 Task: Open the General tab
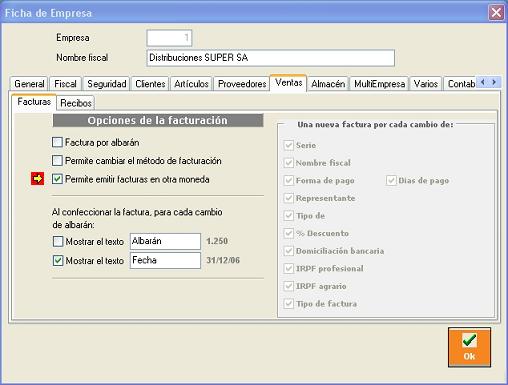click(29, 84)
